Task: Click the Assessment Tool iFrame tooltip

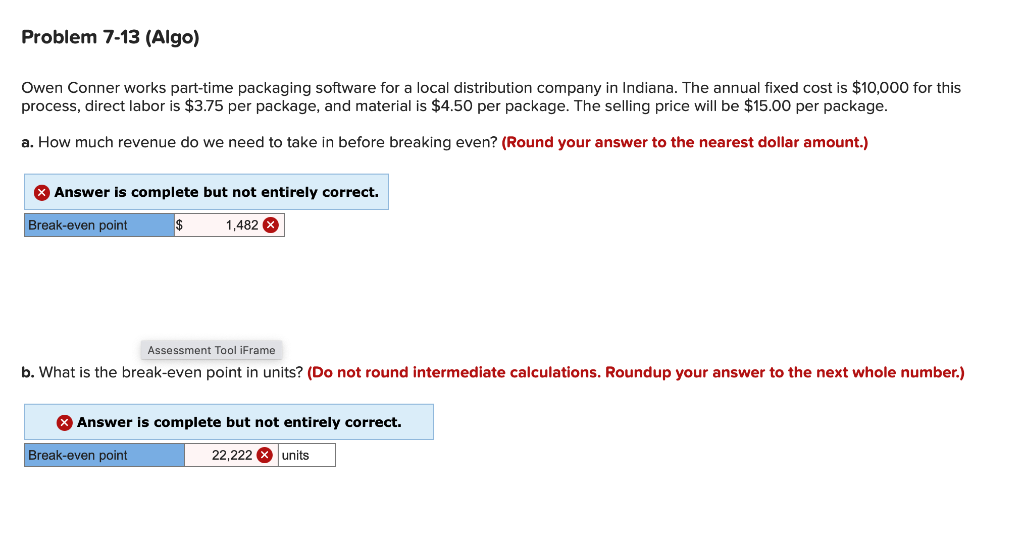Action: point(212,350)
